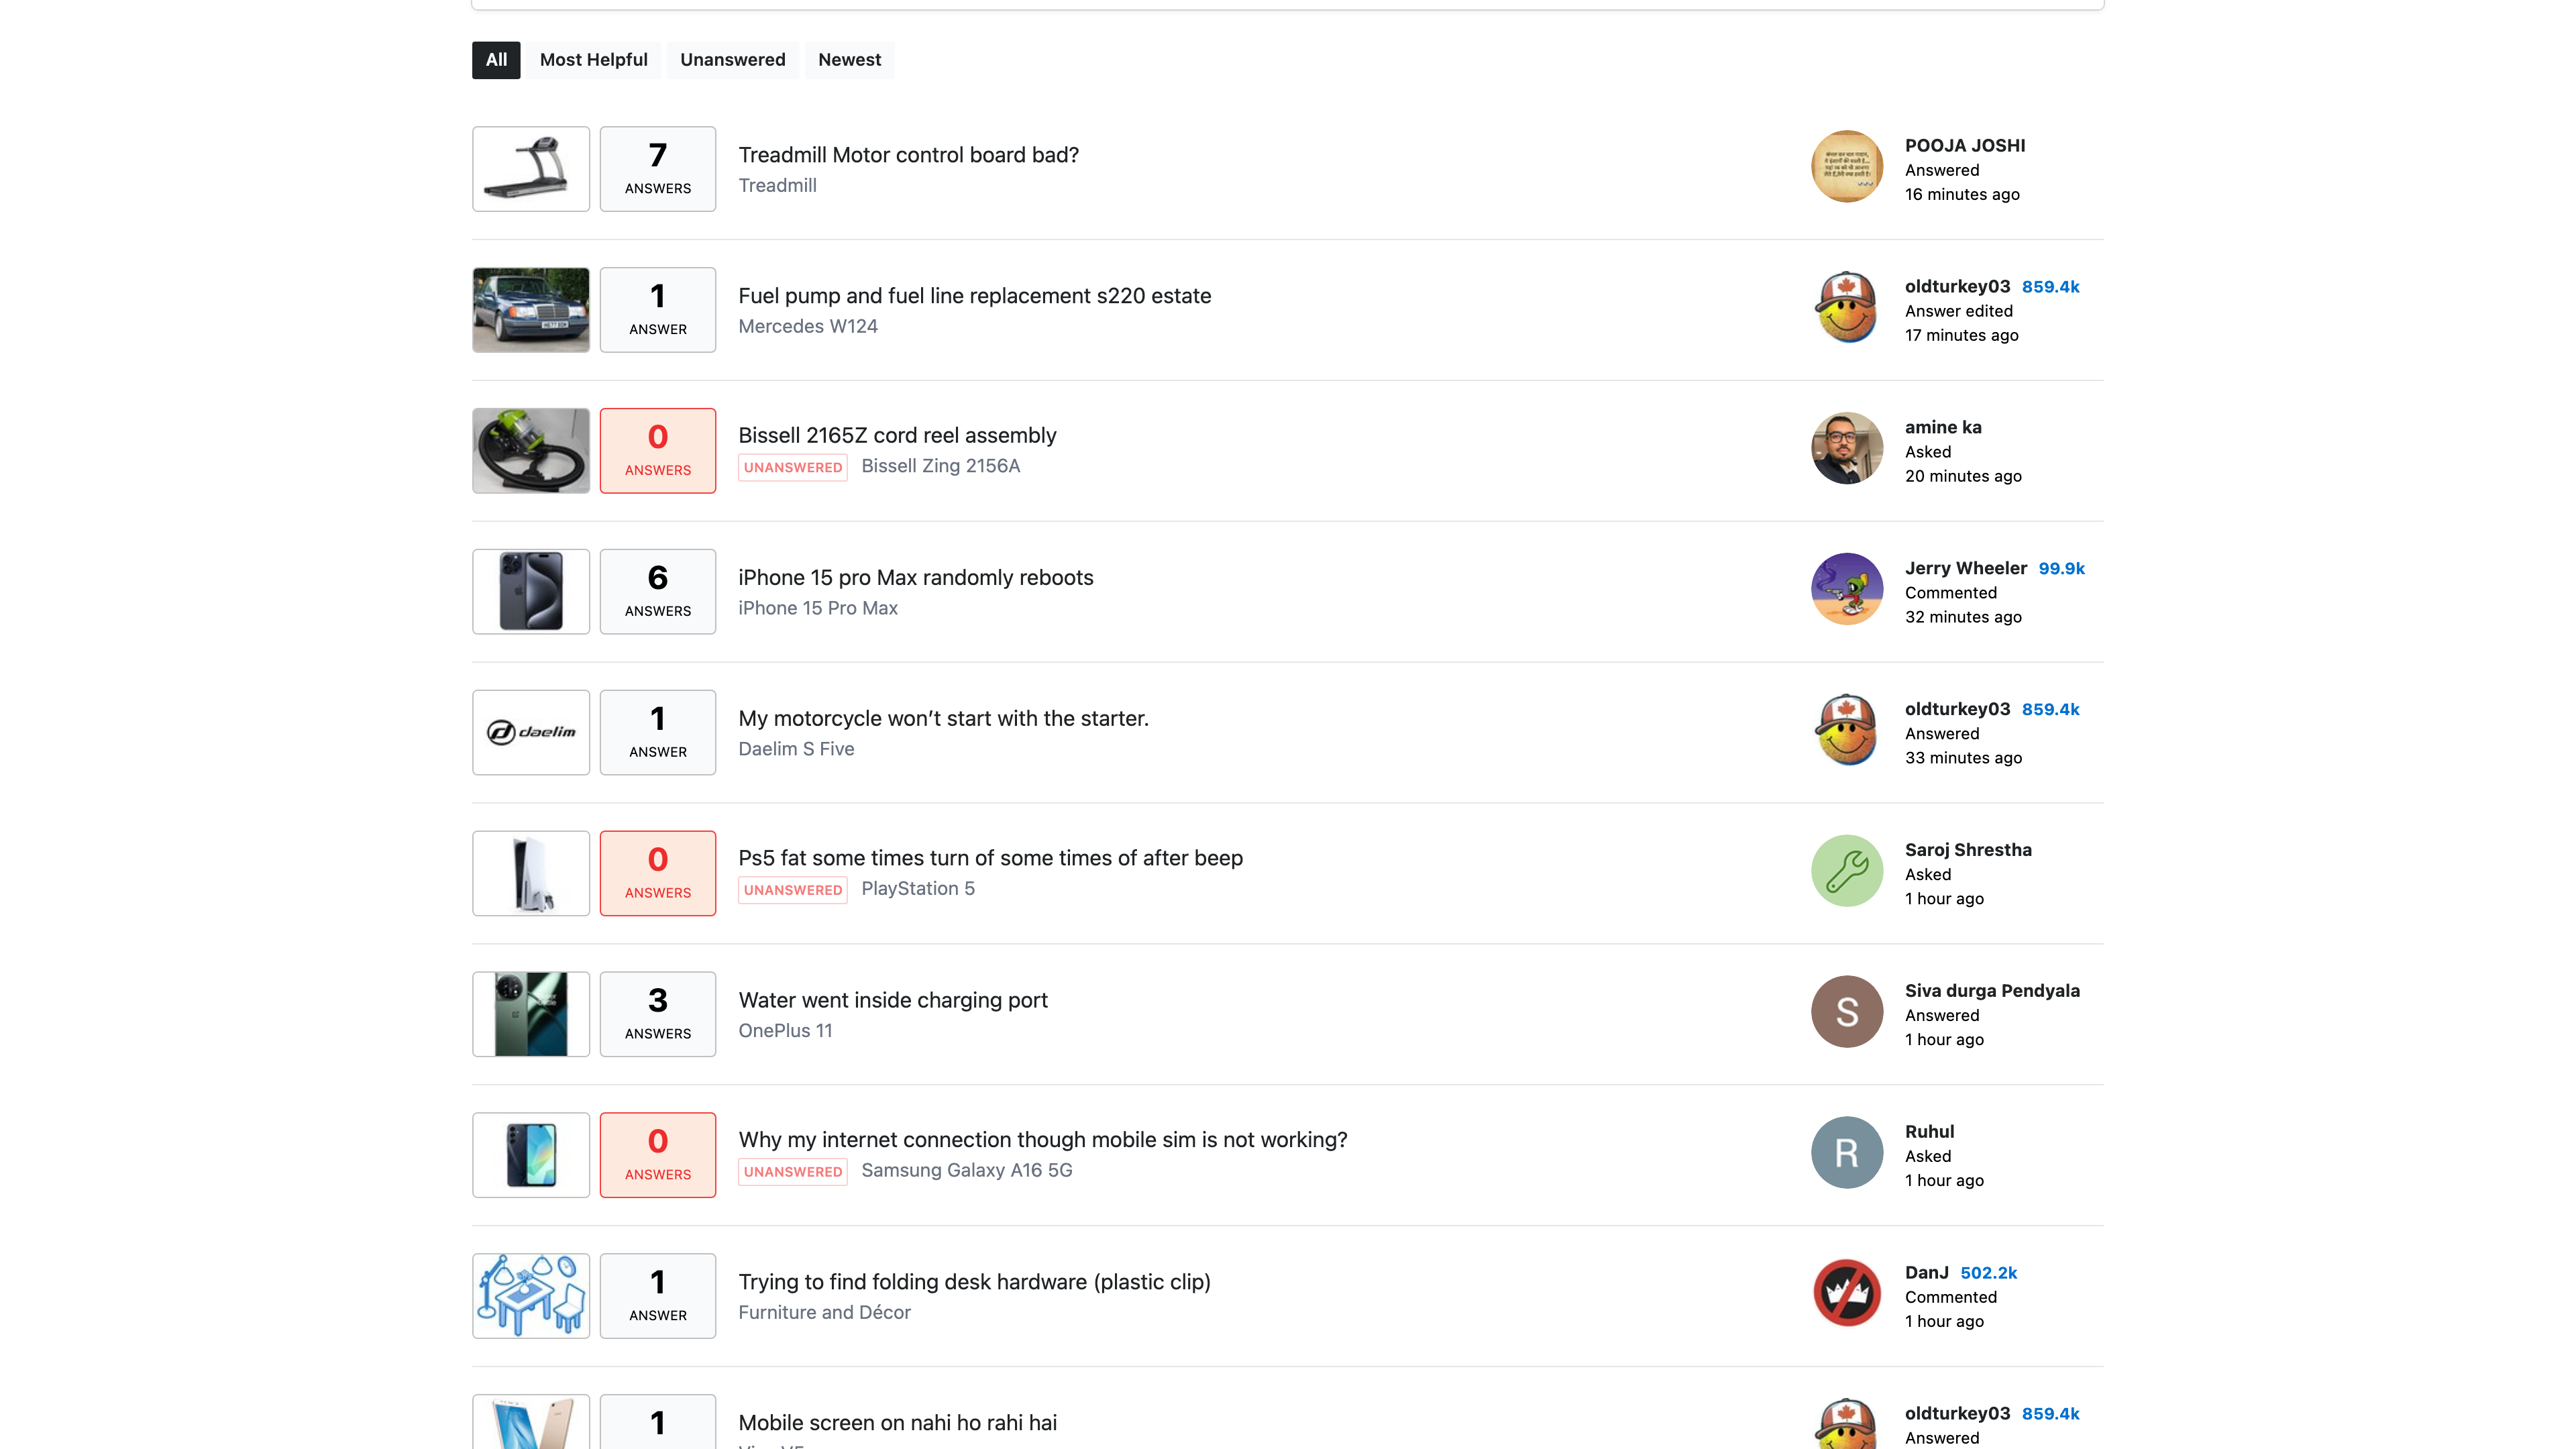
Task: Click the UNANSWERED tag on the Ps5 question
Action: pos(793,891)
